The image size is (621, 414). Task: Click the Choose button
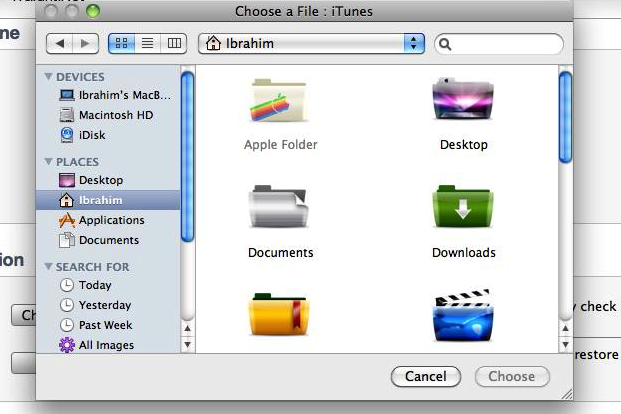click(x=512, y=376)
